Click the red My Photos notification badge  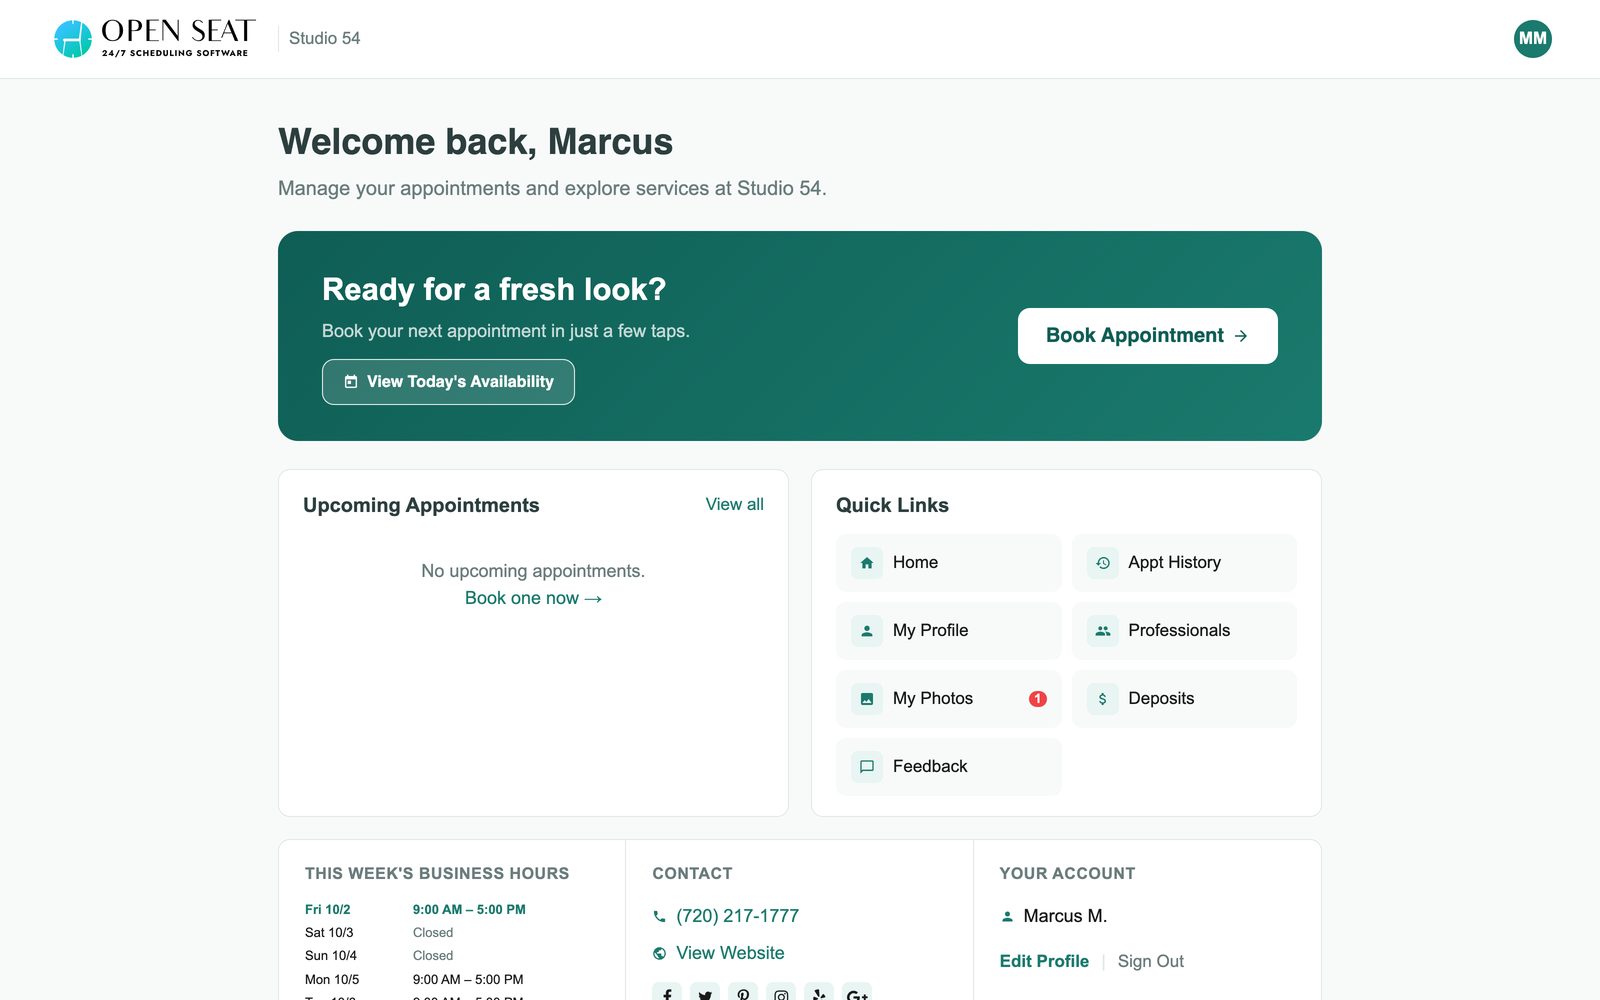(x=1038, y=699)
